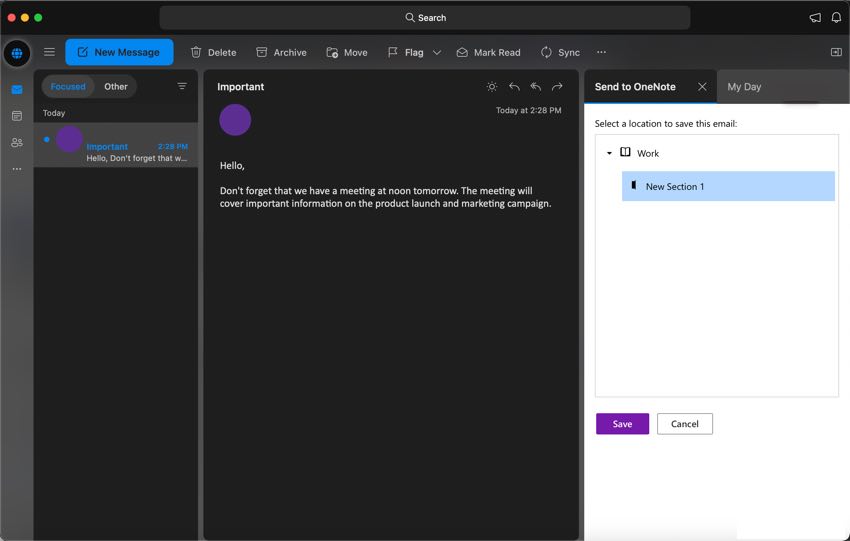The width and height of the screenshot is (850, 541).
Task: Cancel saving to OneNote
Action: [685, 424]
